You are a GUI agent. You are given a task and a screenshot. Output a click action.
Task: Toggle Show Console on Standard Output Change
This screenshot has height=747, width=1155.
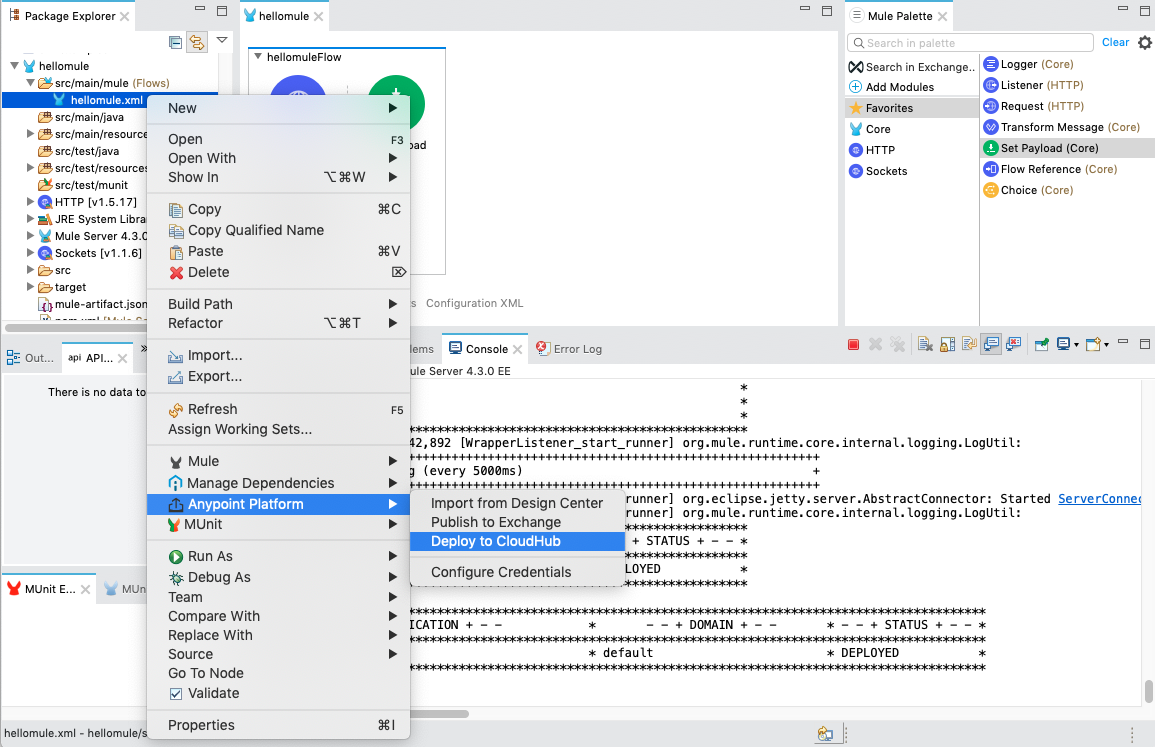point(990,344)
